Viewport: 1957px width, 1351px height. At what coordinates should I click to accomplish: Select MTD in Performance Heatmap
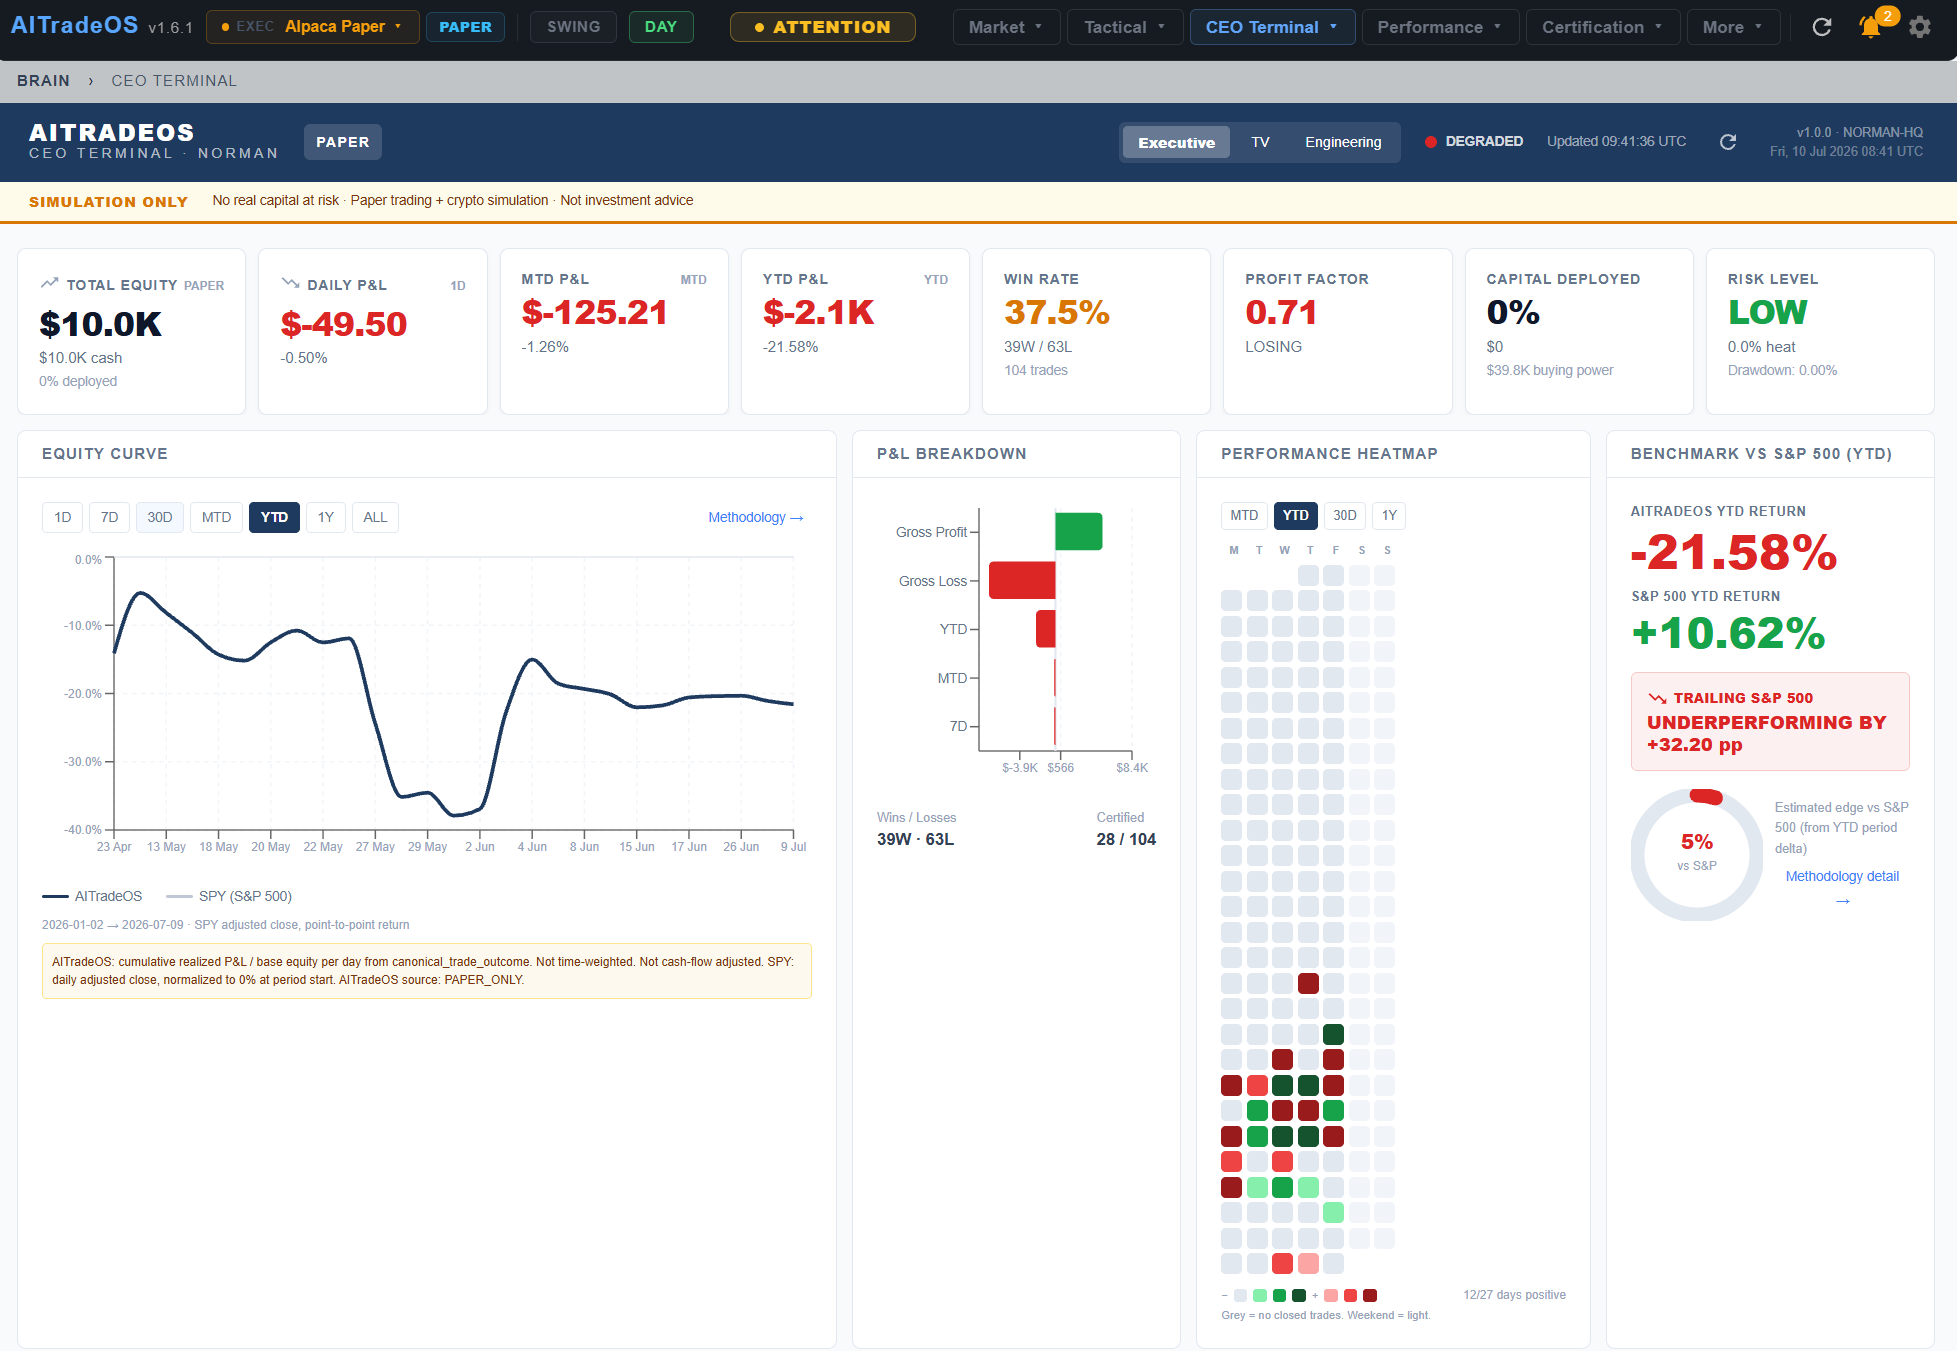1244,516
